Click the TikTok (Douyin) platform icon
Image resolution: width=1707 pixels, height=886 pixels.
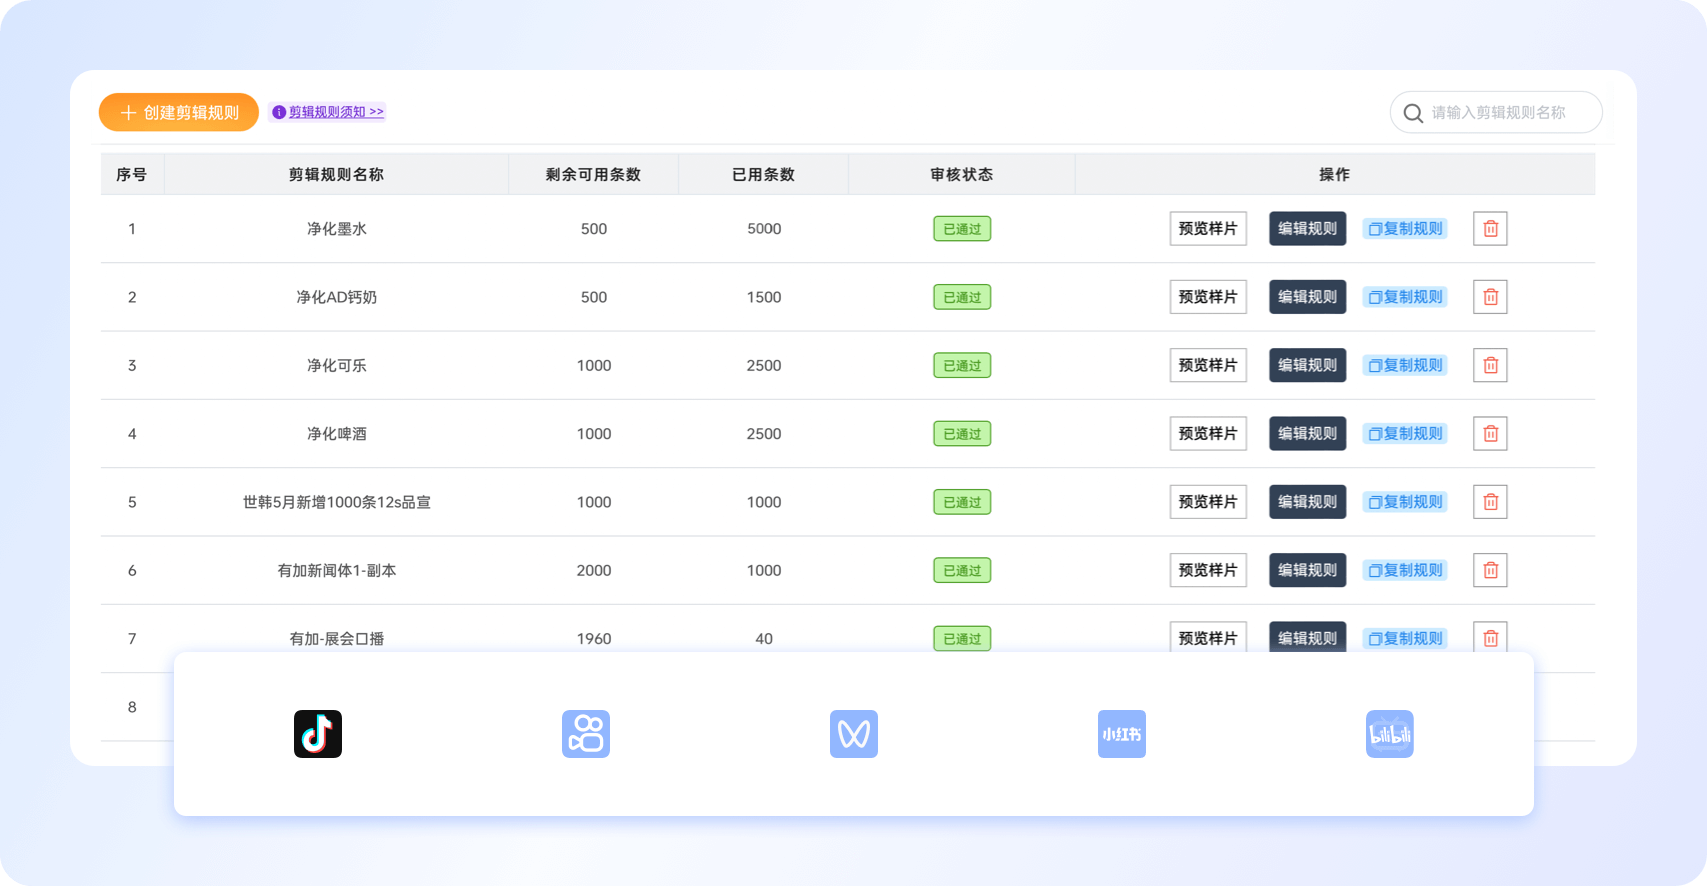pyautogui.click(x=318, y=734)
